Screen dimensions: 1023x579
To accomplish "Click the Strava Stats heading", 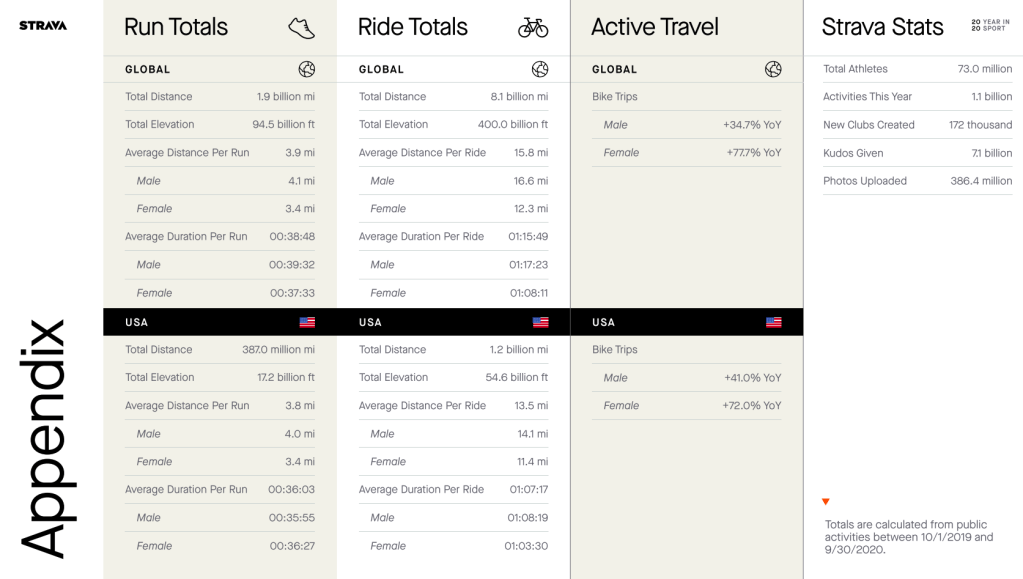I will [882, 27].
